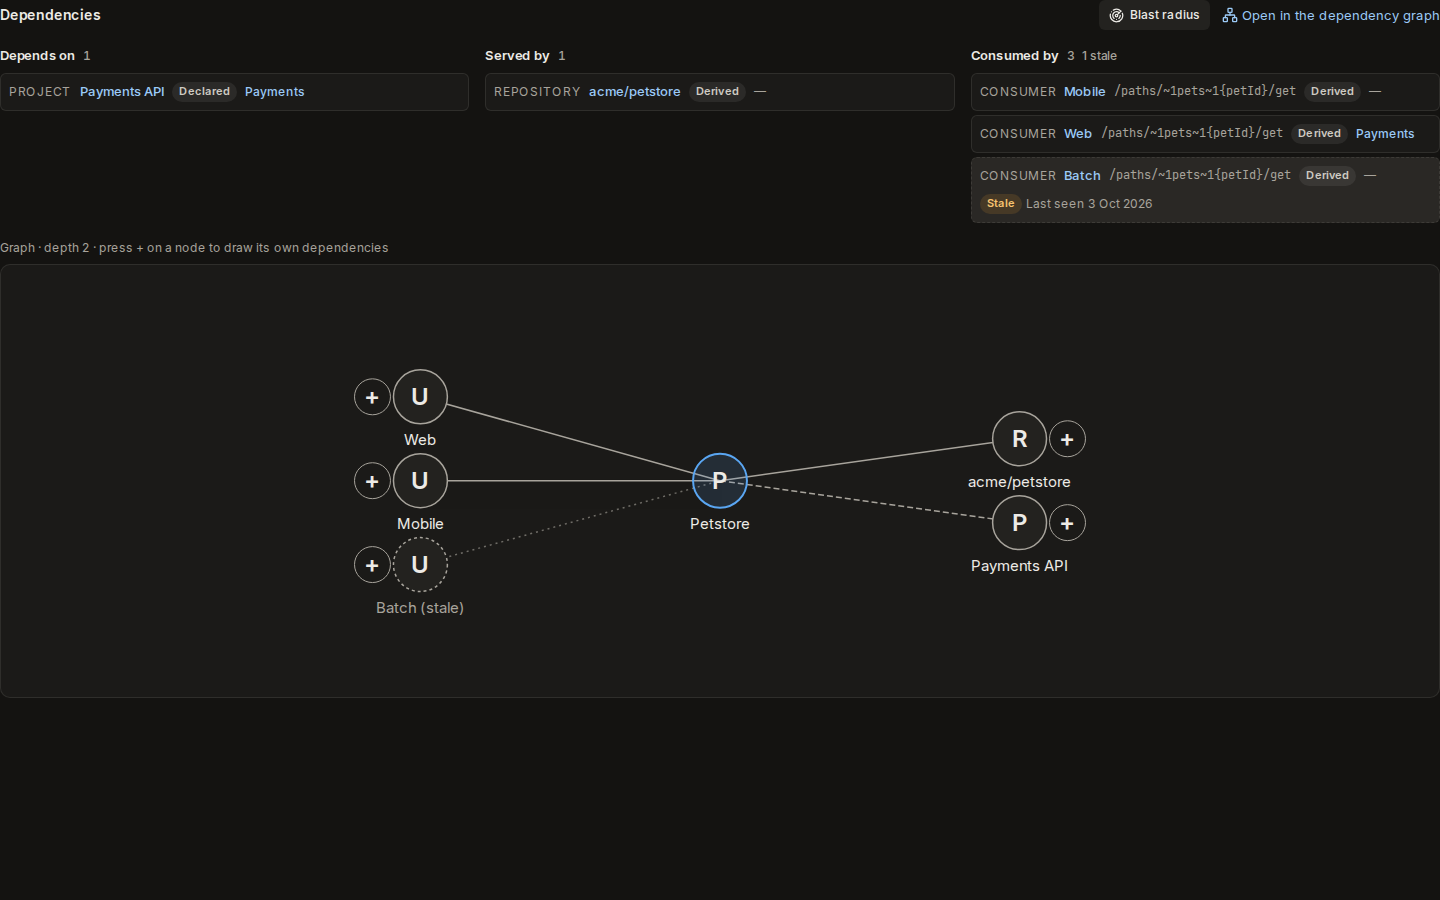The image size is (1440, 900).
Task: Click the Blast radius button
Action: pos(1154,15)
